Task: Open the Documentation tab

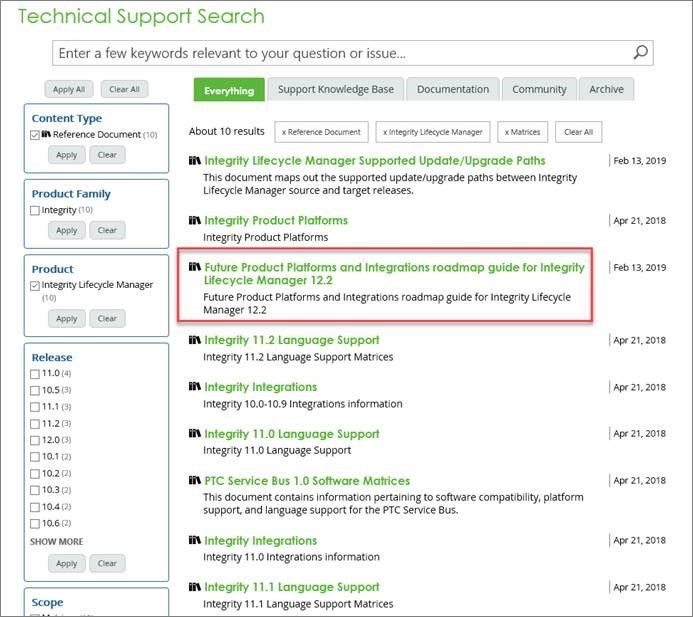Action: pos(452,90)
